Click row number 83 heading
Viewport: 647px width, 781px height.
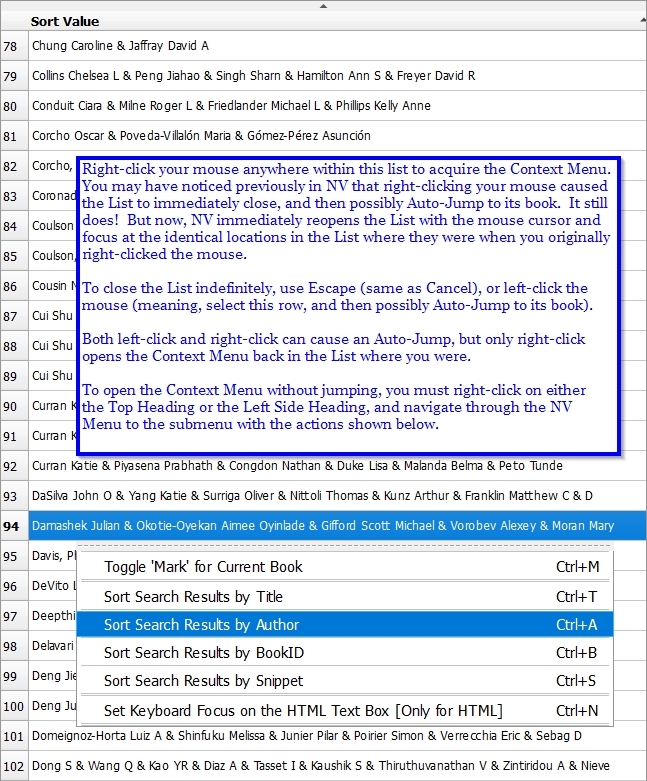coord(14,196)
